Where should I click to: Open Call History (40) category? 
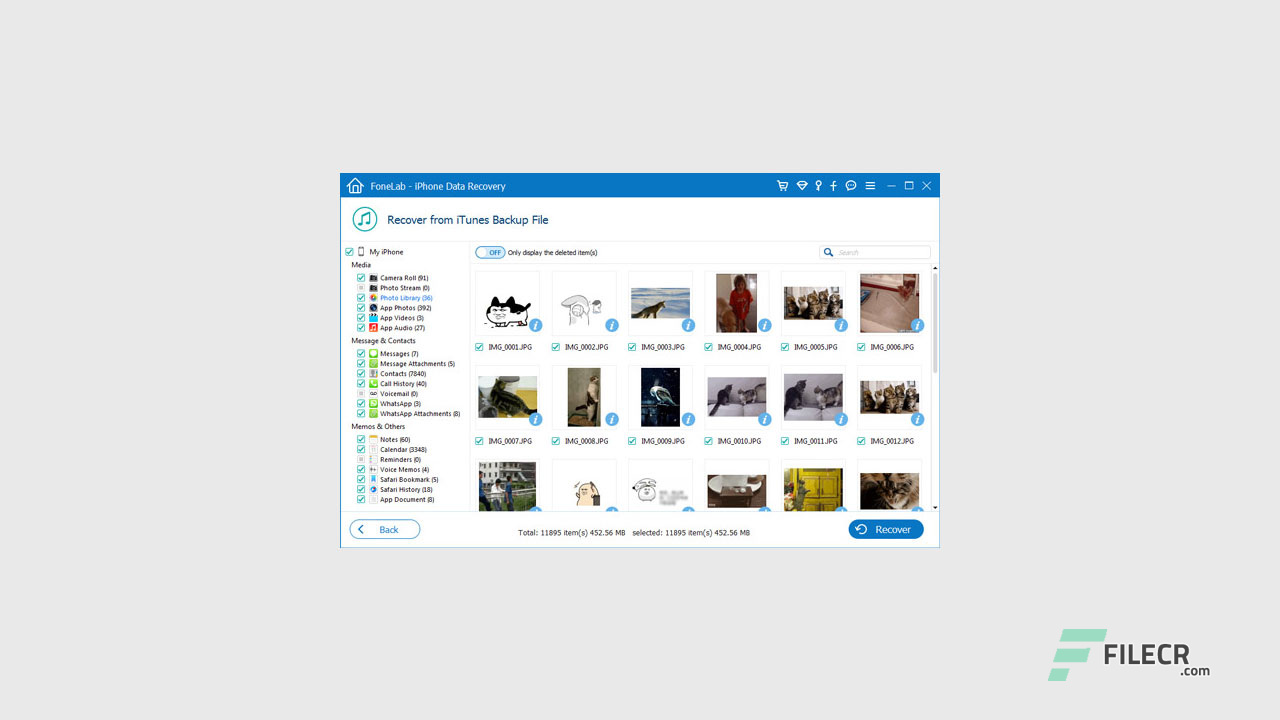403,384
